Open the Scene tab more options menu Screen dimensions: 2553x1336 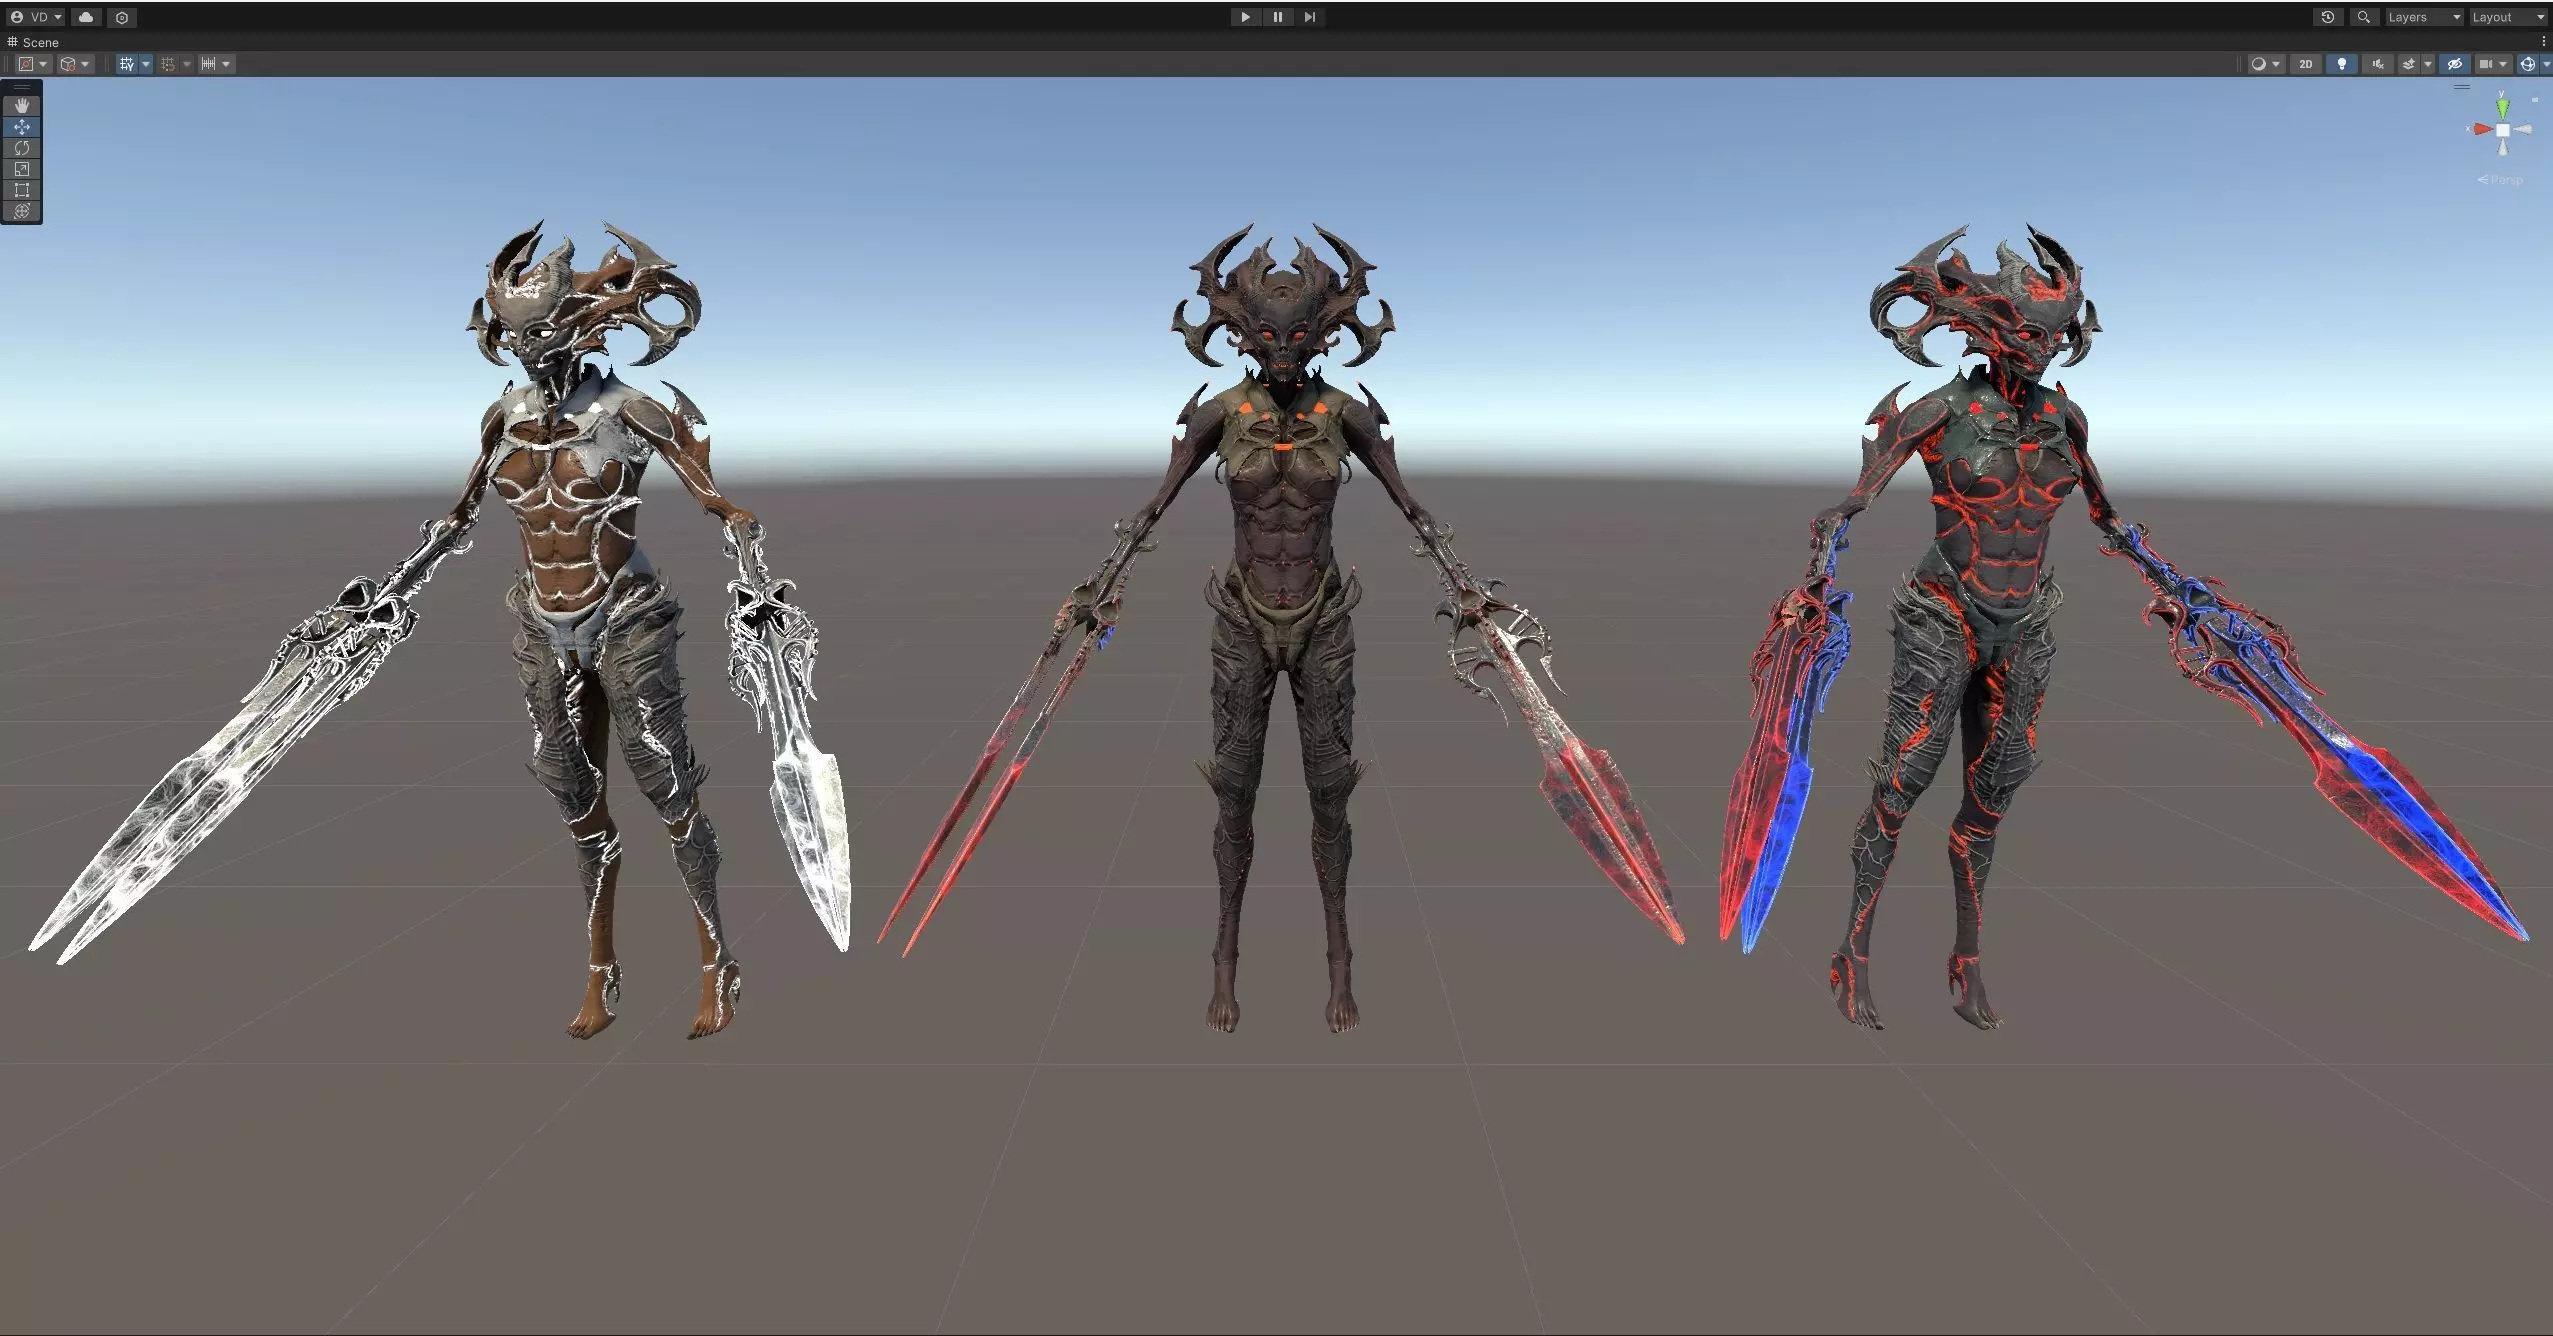click(2544, 42)
